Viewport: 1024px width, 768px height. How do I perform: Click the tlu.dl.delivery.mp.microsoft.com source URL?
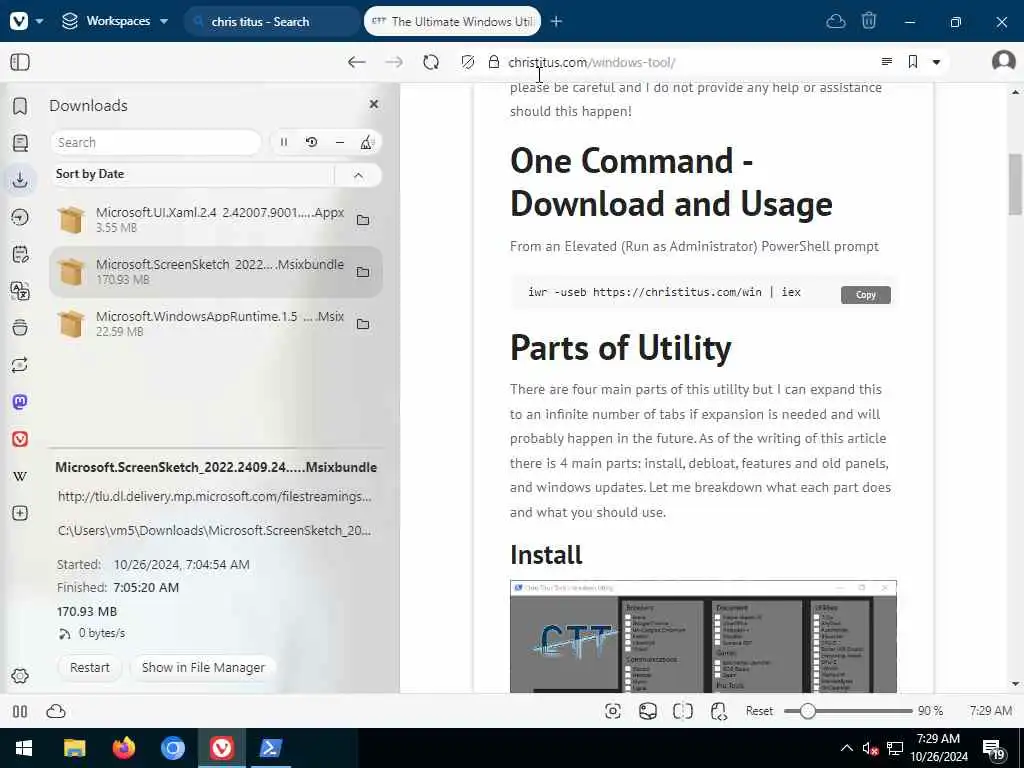tap(214, 496)
